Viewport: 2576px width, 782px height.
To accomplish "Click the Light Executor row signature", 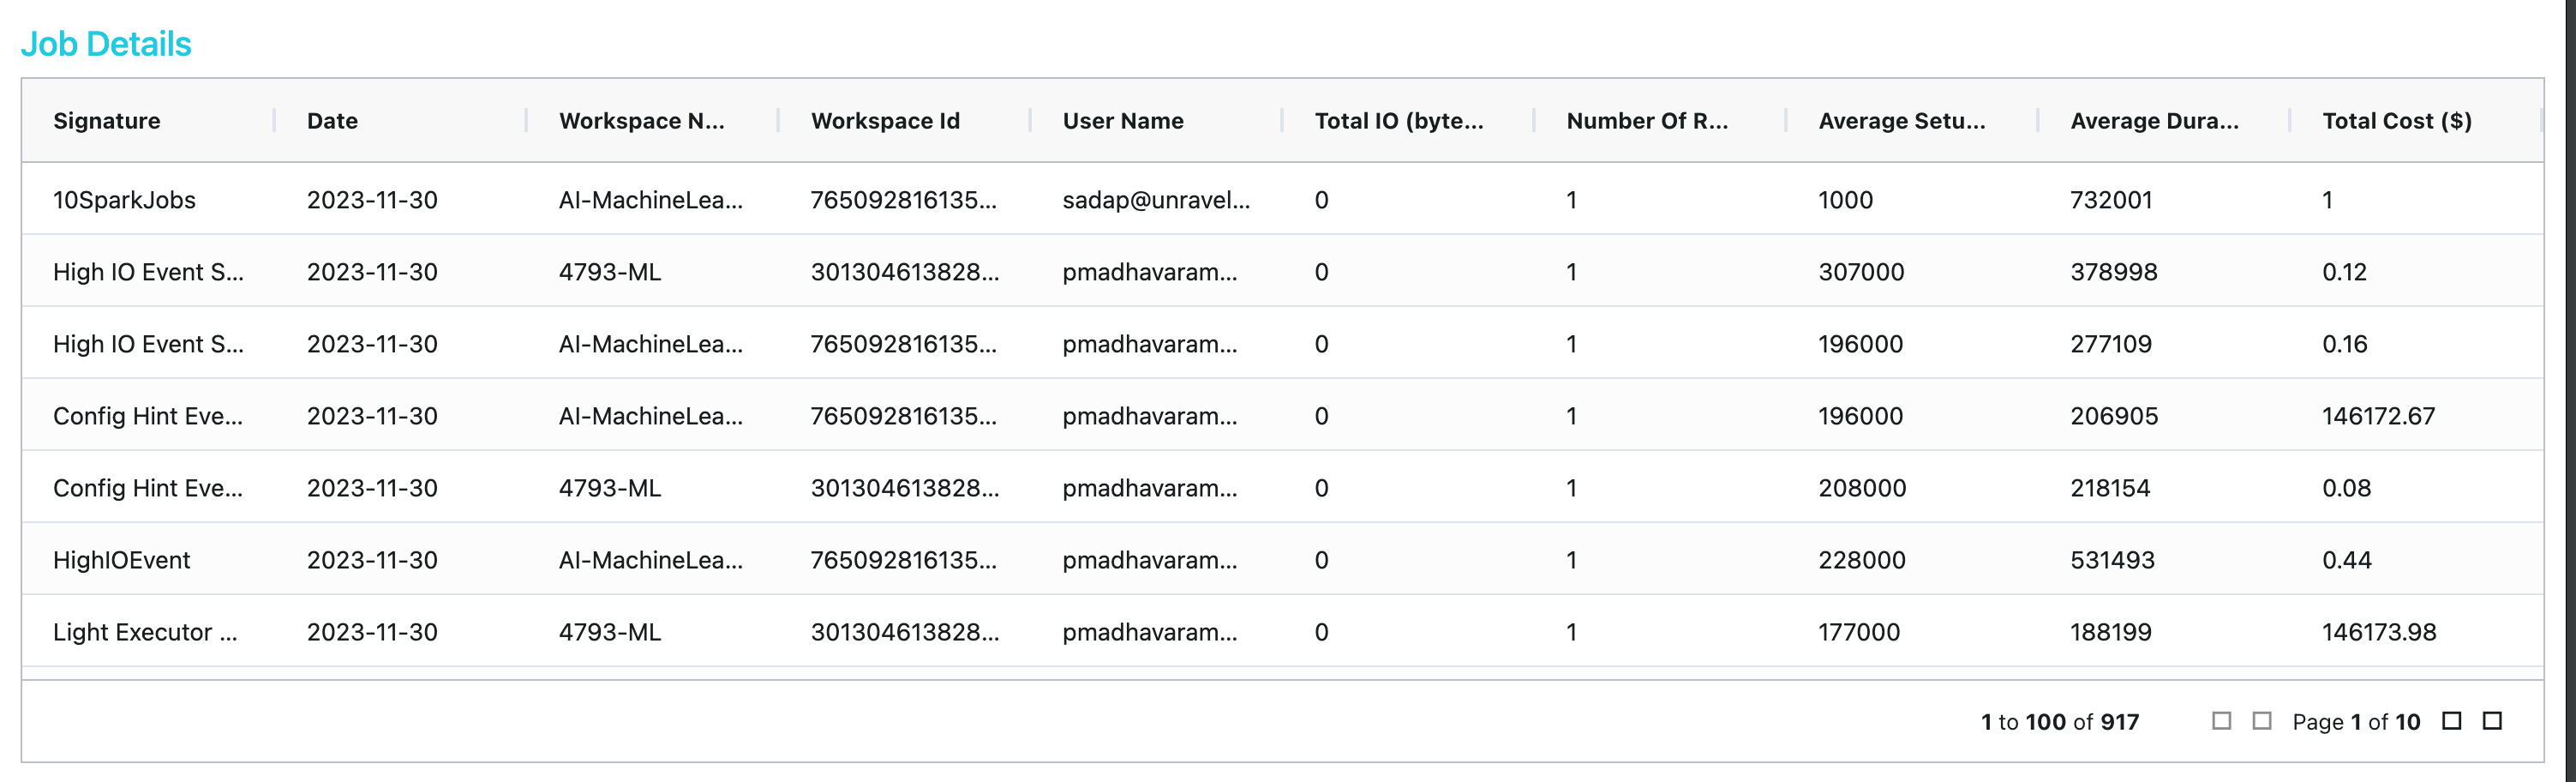I will (145, 632).
